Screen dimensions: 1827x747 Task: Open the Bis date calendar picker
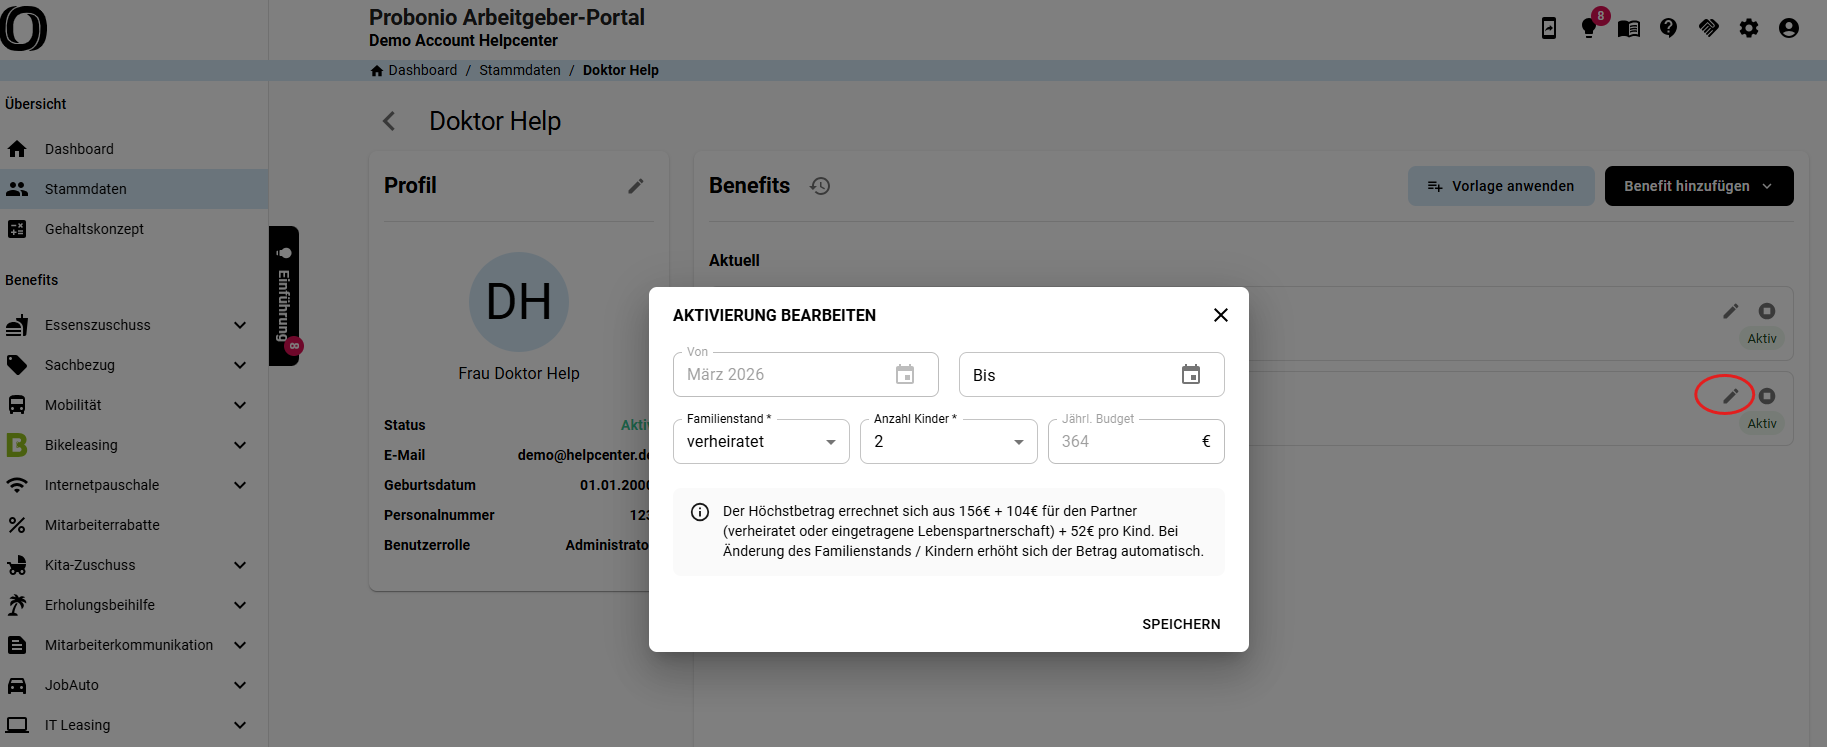pos(1191,375)
